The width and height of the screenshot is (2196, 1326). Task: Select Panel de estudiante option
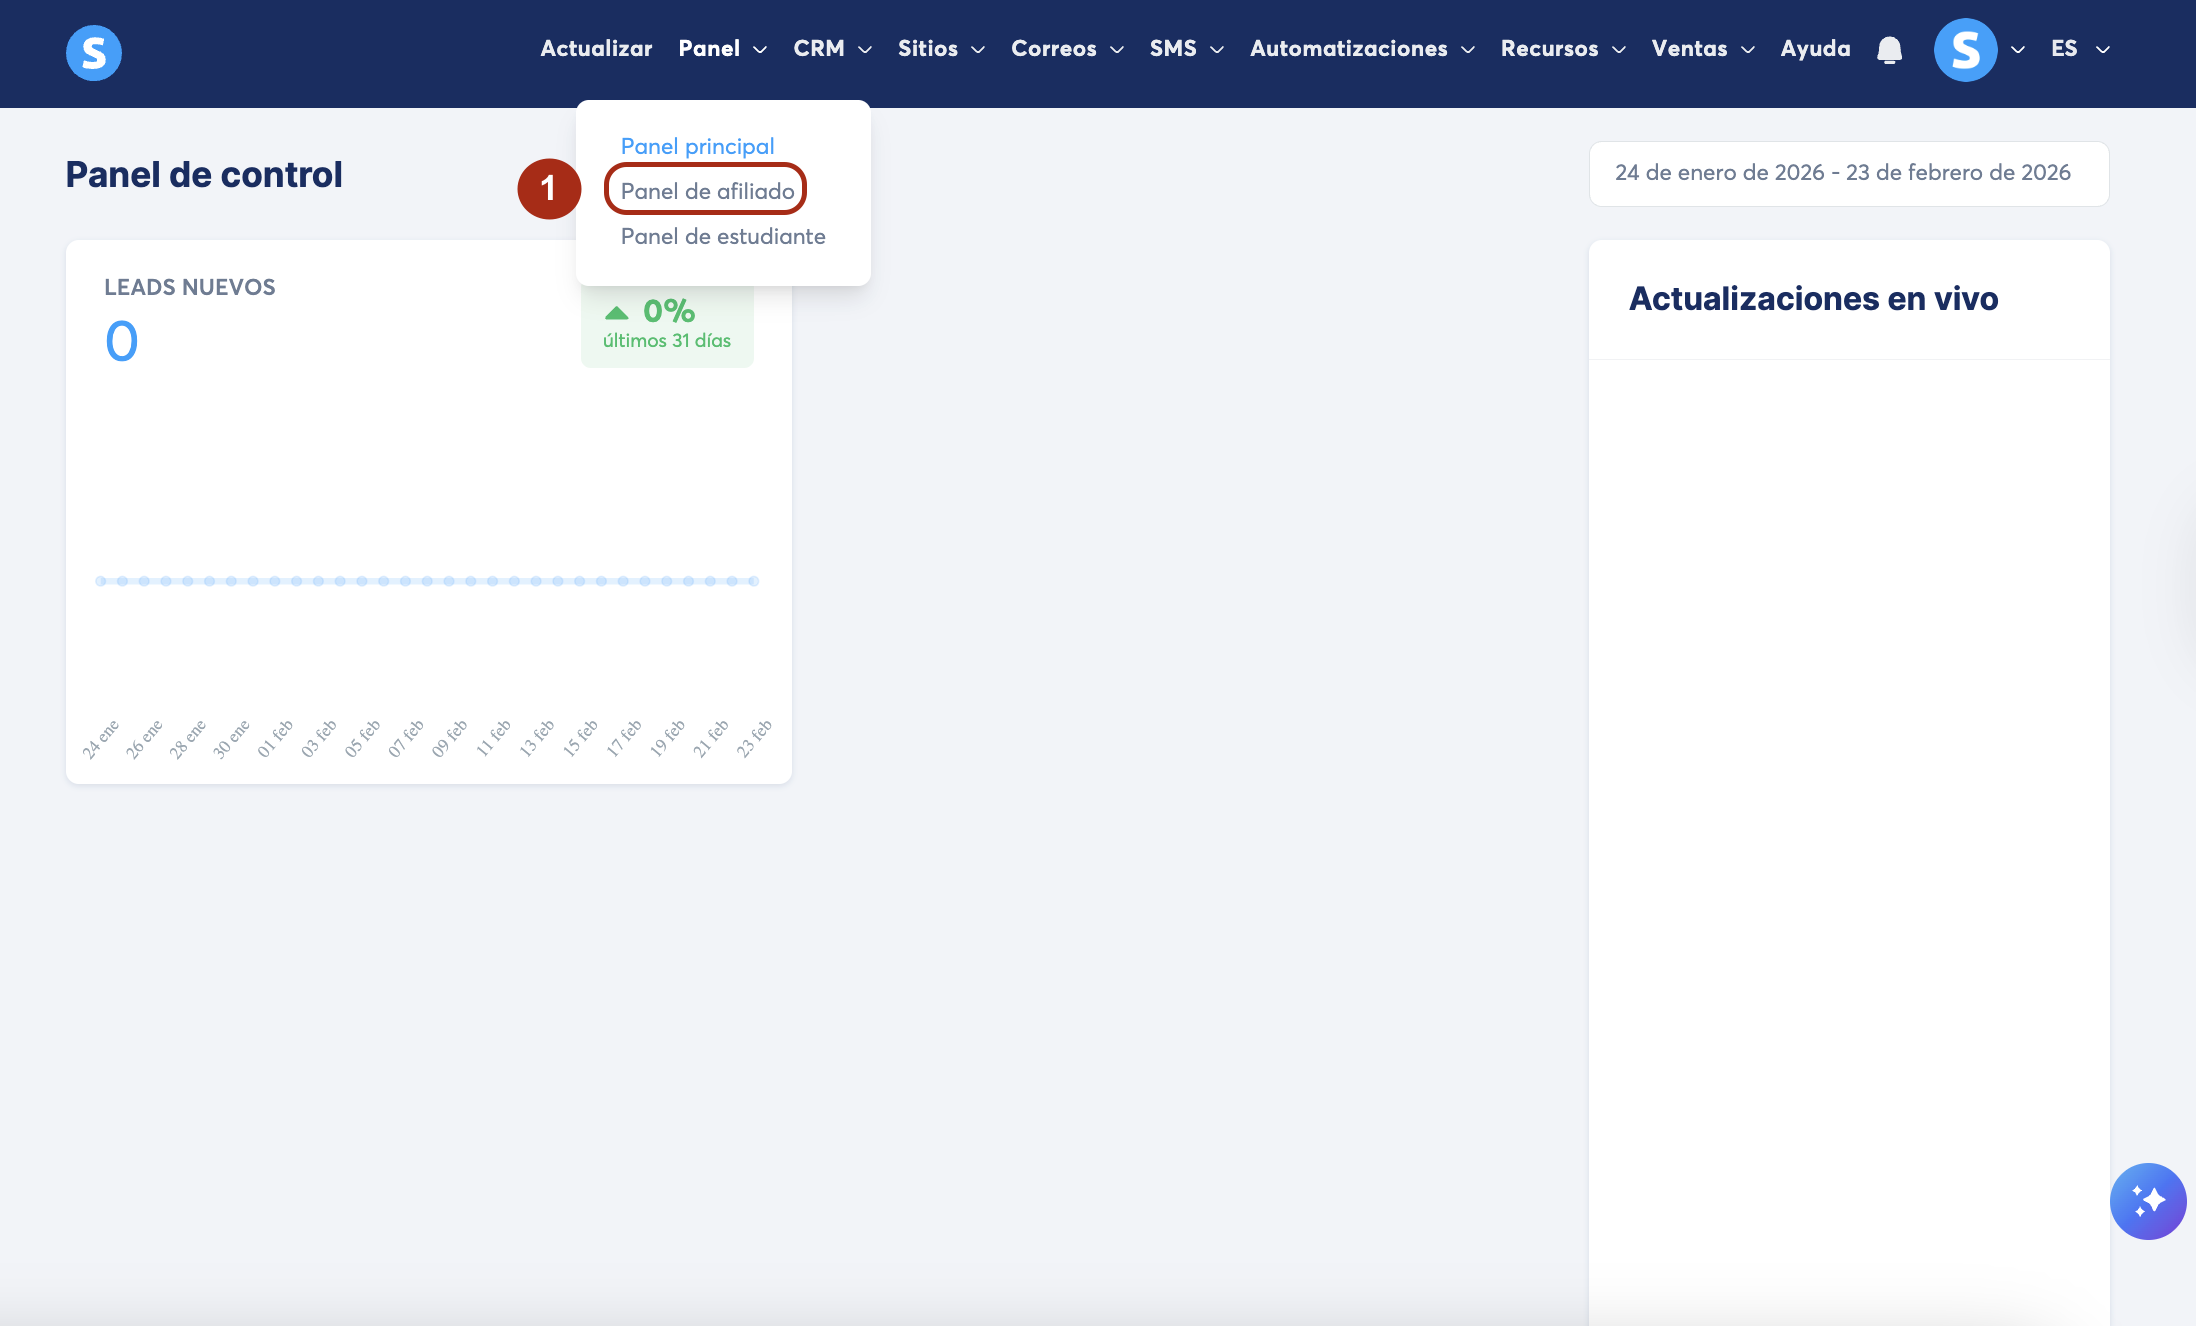point(723,237)
